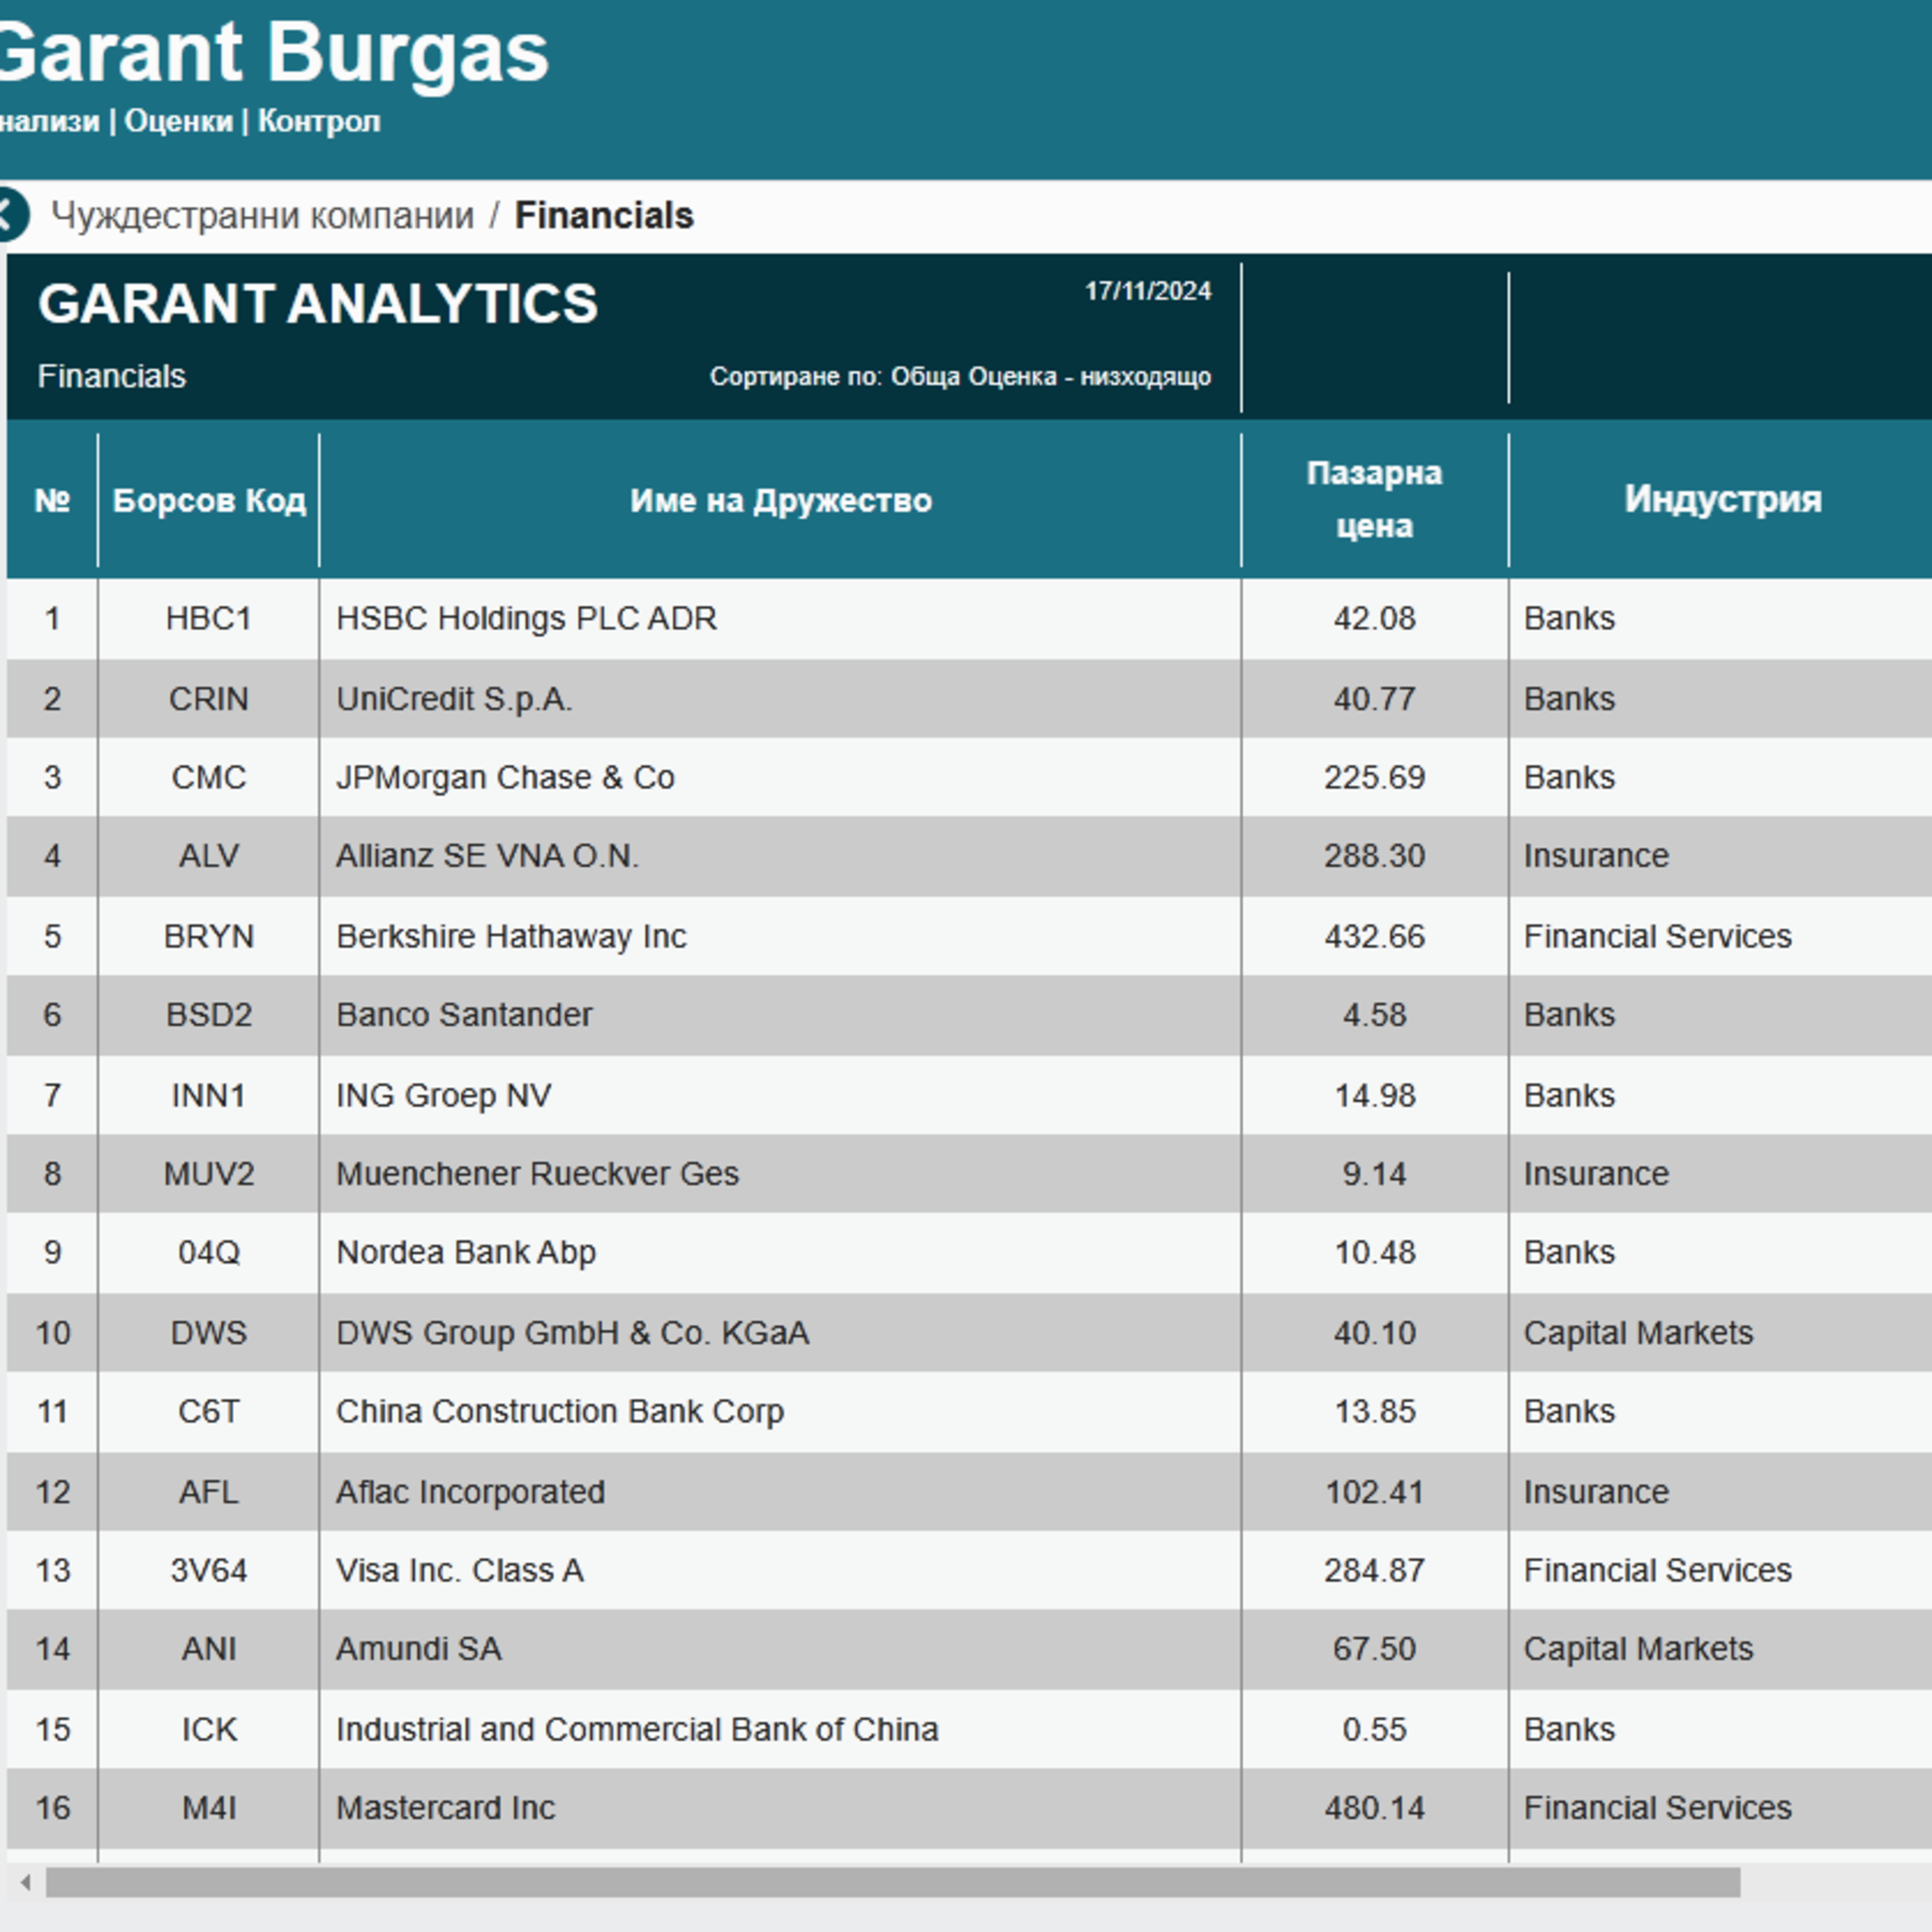Image resolution: width=1932 pixels, height=1932 pixels.
Task: Click price 102.41
Action: (x=1374, y=1492)
